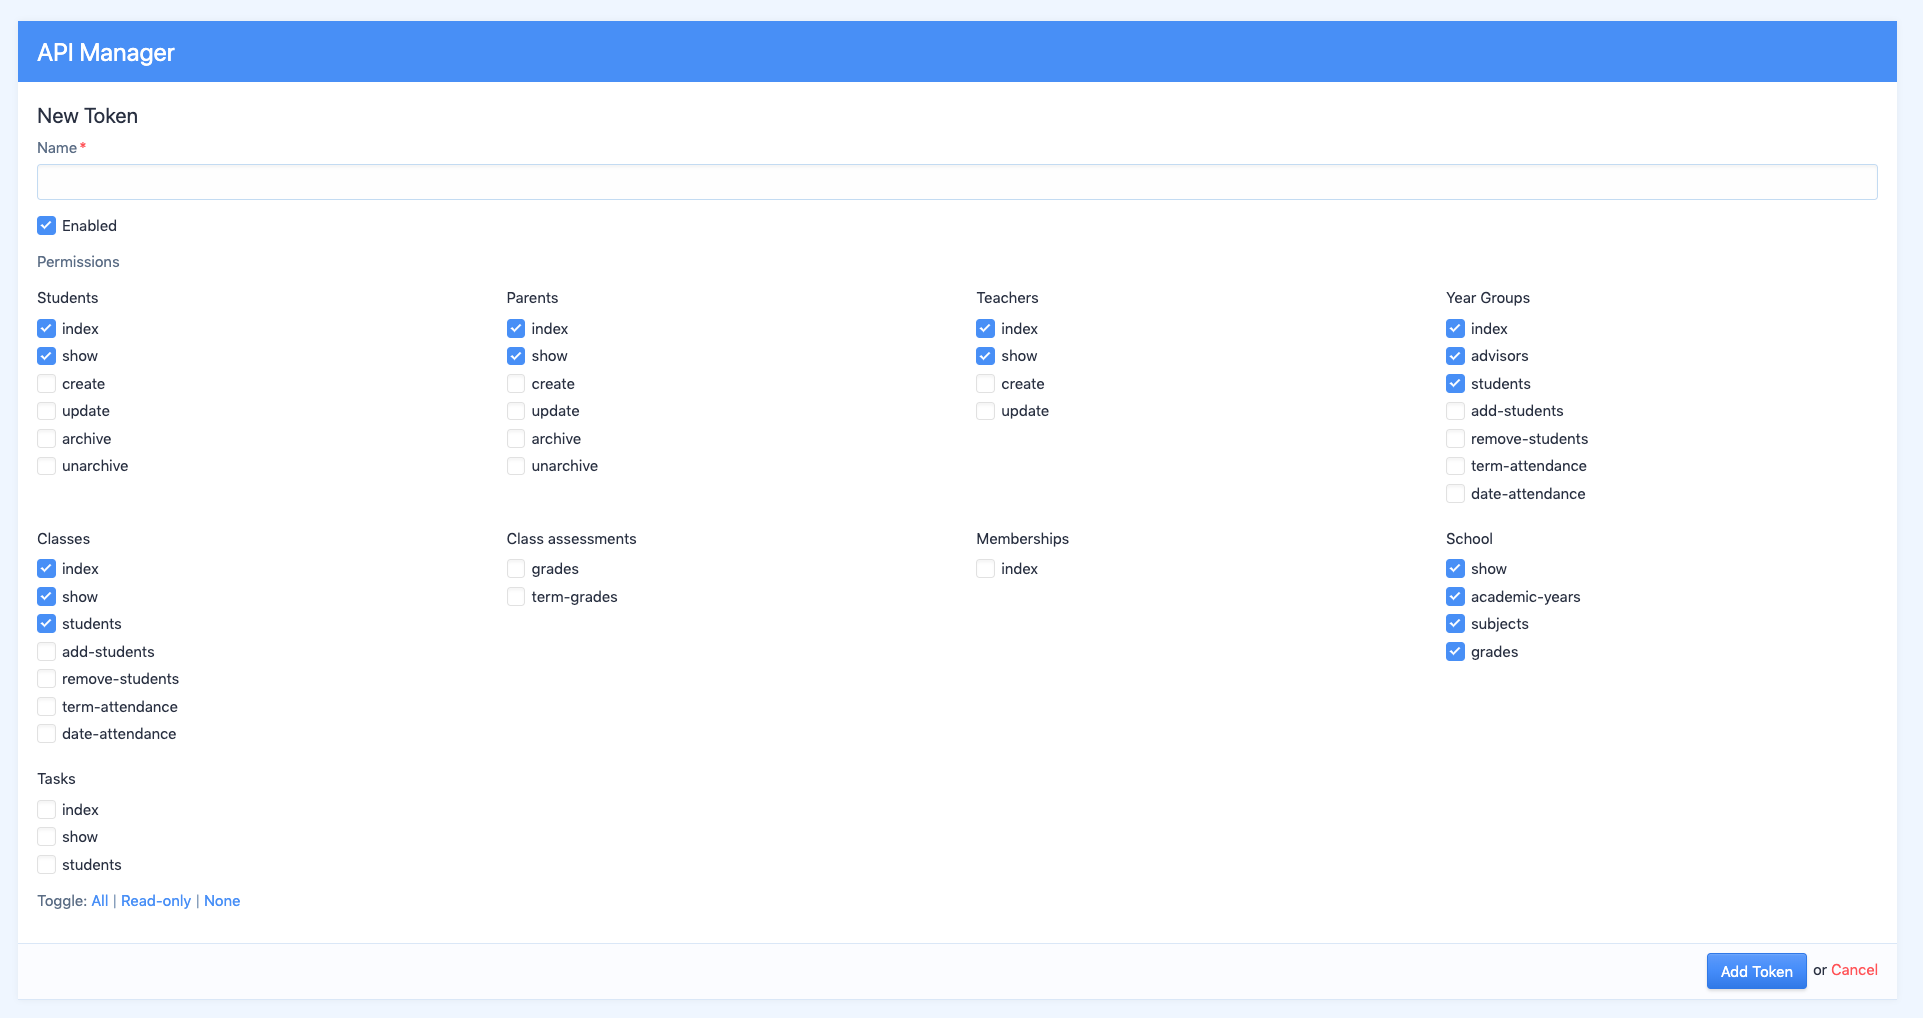Viewport: 1923px width, 1018px height.
Task: Enable Students create permission
Action: coord(46,384)
